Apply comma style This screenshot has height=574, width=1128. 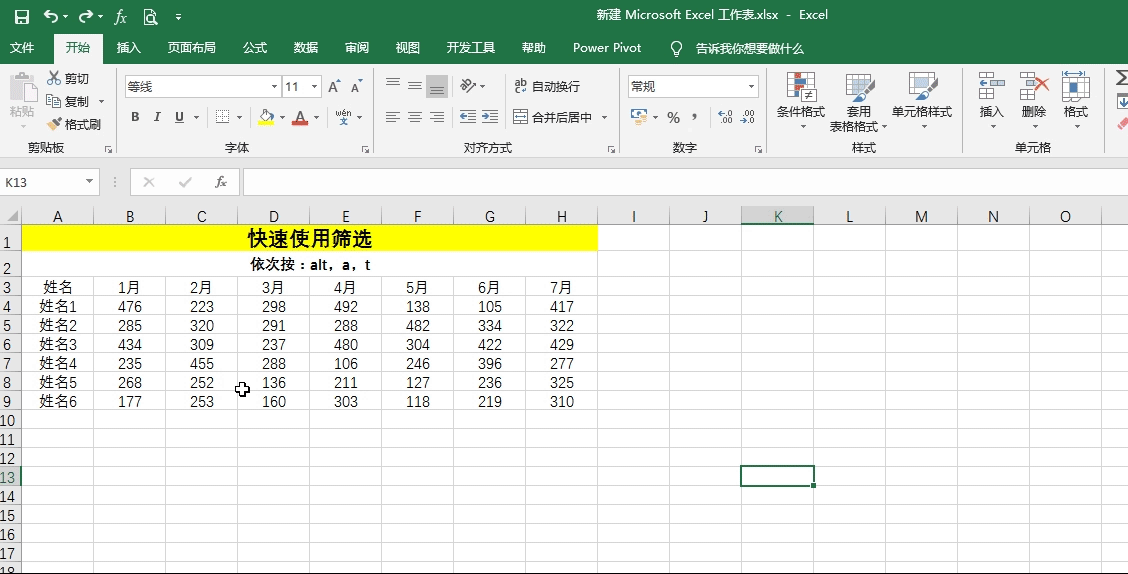[x=694, y=117]
